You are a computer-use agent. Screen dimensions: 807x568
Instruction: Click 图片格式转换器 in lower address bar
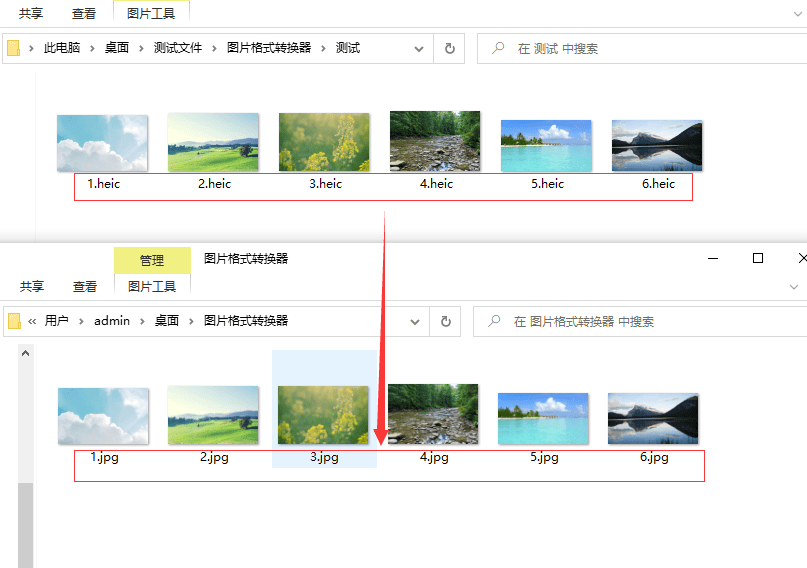tap(246, 321)
